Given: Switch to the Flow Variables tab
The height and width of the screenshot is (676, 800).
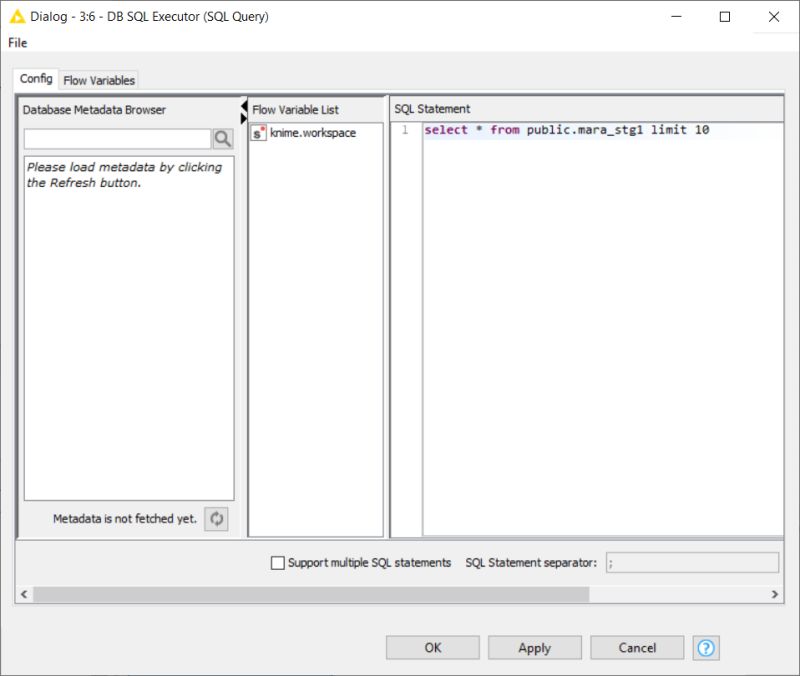Looking at the screenshot, I should [98, 79].
